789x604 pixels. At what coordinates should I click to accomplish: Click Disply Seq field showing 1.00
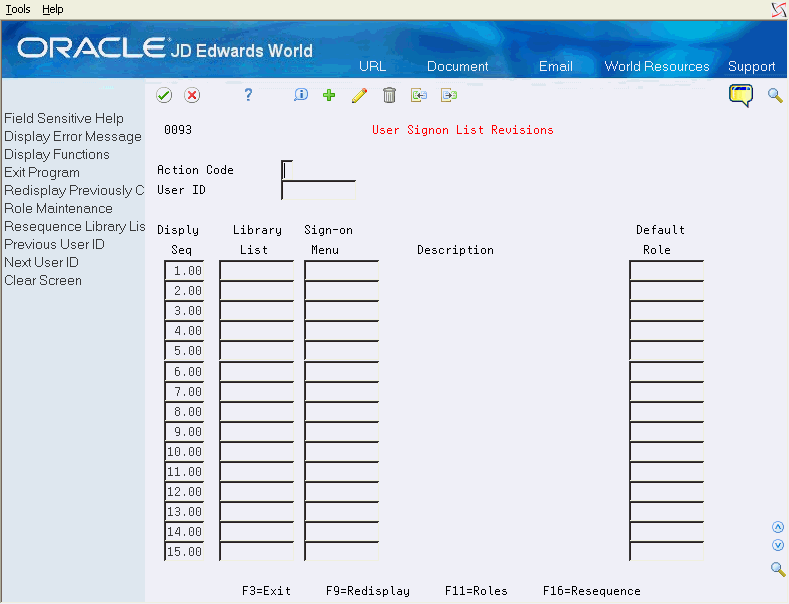pos(184,271)
